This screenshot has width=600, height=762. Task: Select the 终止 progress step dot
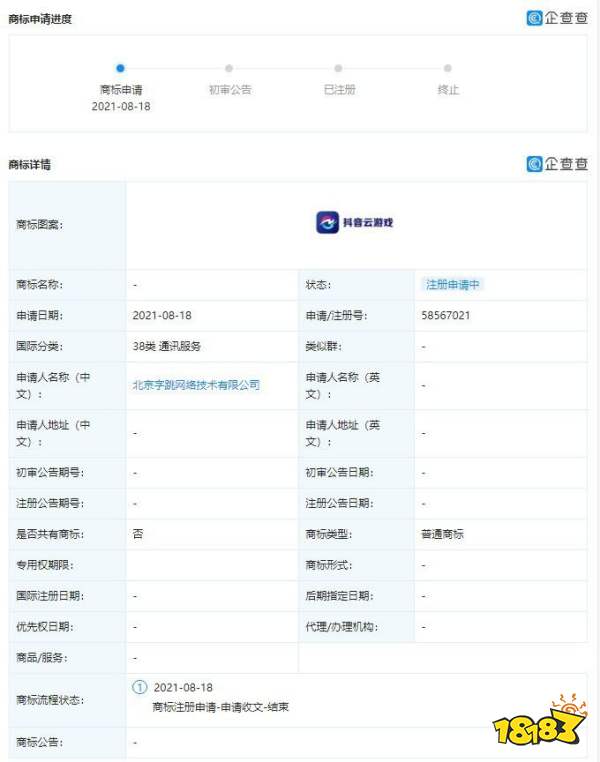tap(447, 68)
